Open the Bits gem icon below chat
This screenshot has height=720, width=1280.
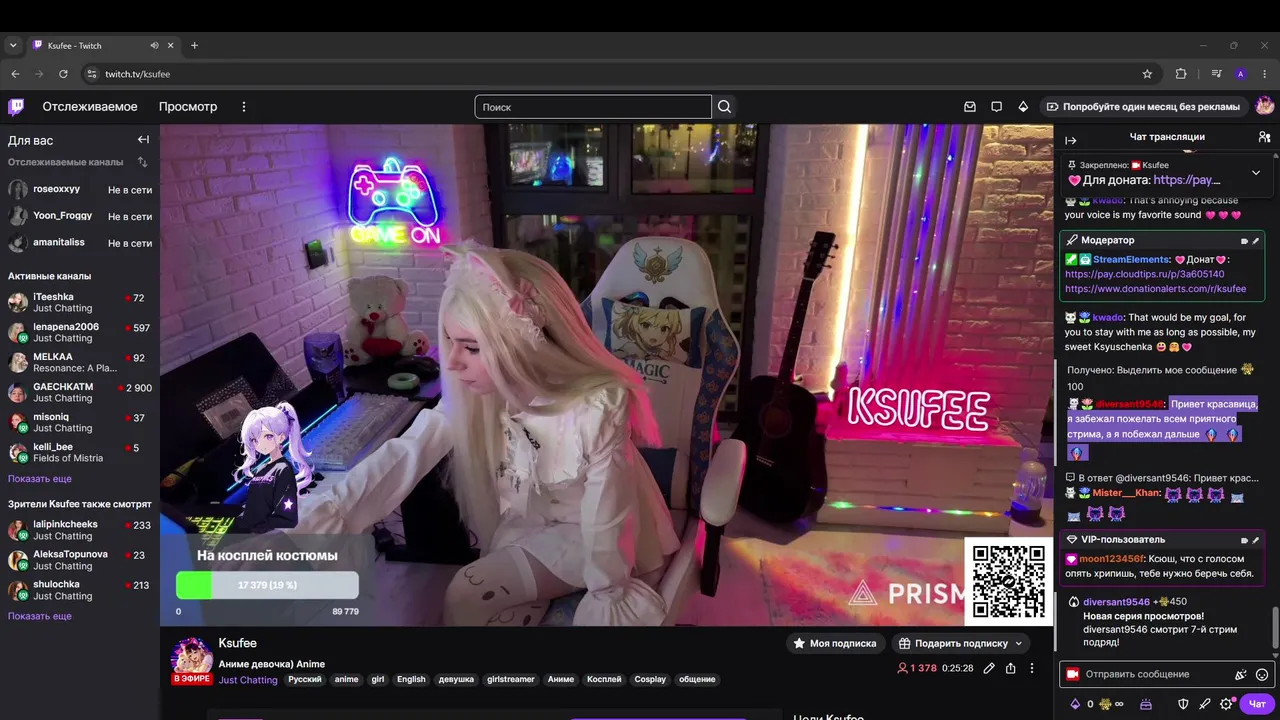point(1075,704)
